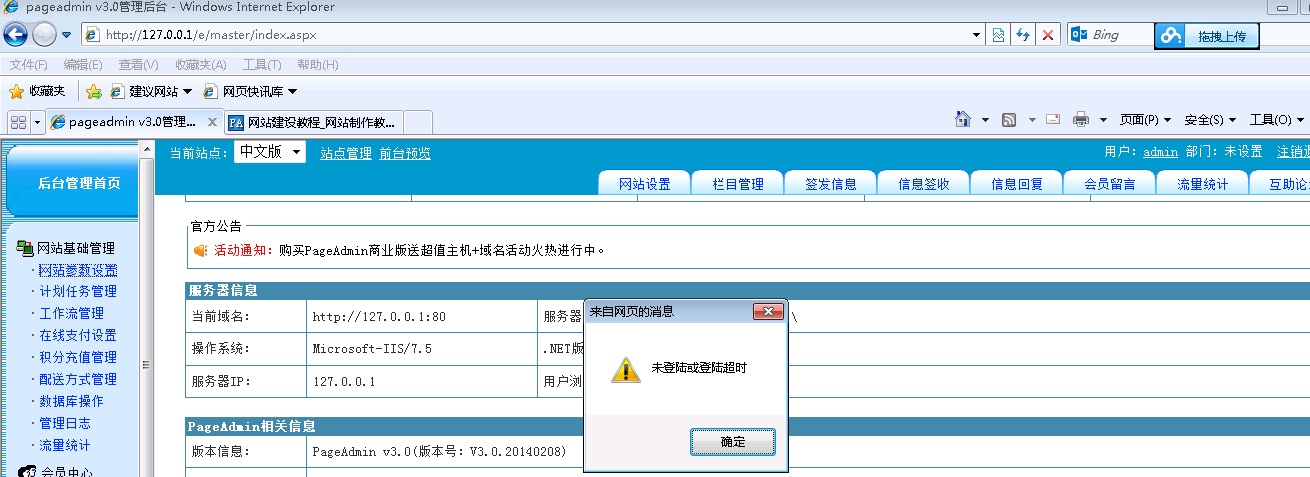This screenshot has height=477, width=1310.
Task: Click the browser Forward arrow button
Action: (44, 35)
